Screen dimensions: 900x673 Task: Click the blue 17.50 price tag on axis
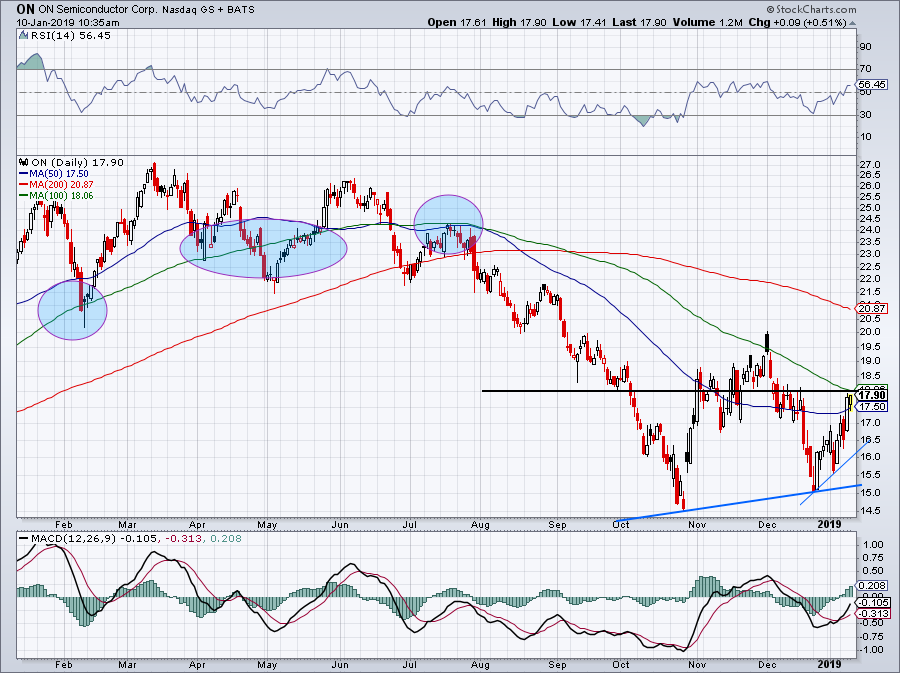tap(872, 406)
